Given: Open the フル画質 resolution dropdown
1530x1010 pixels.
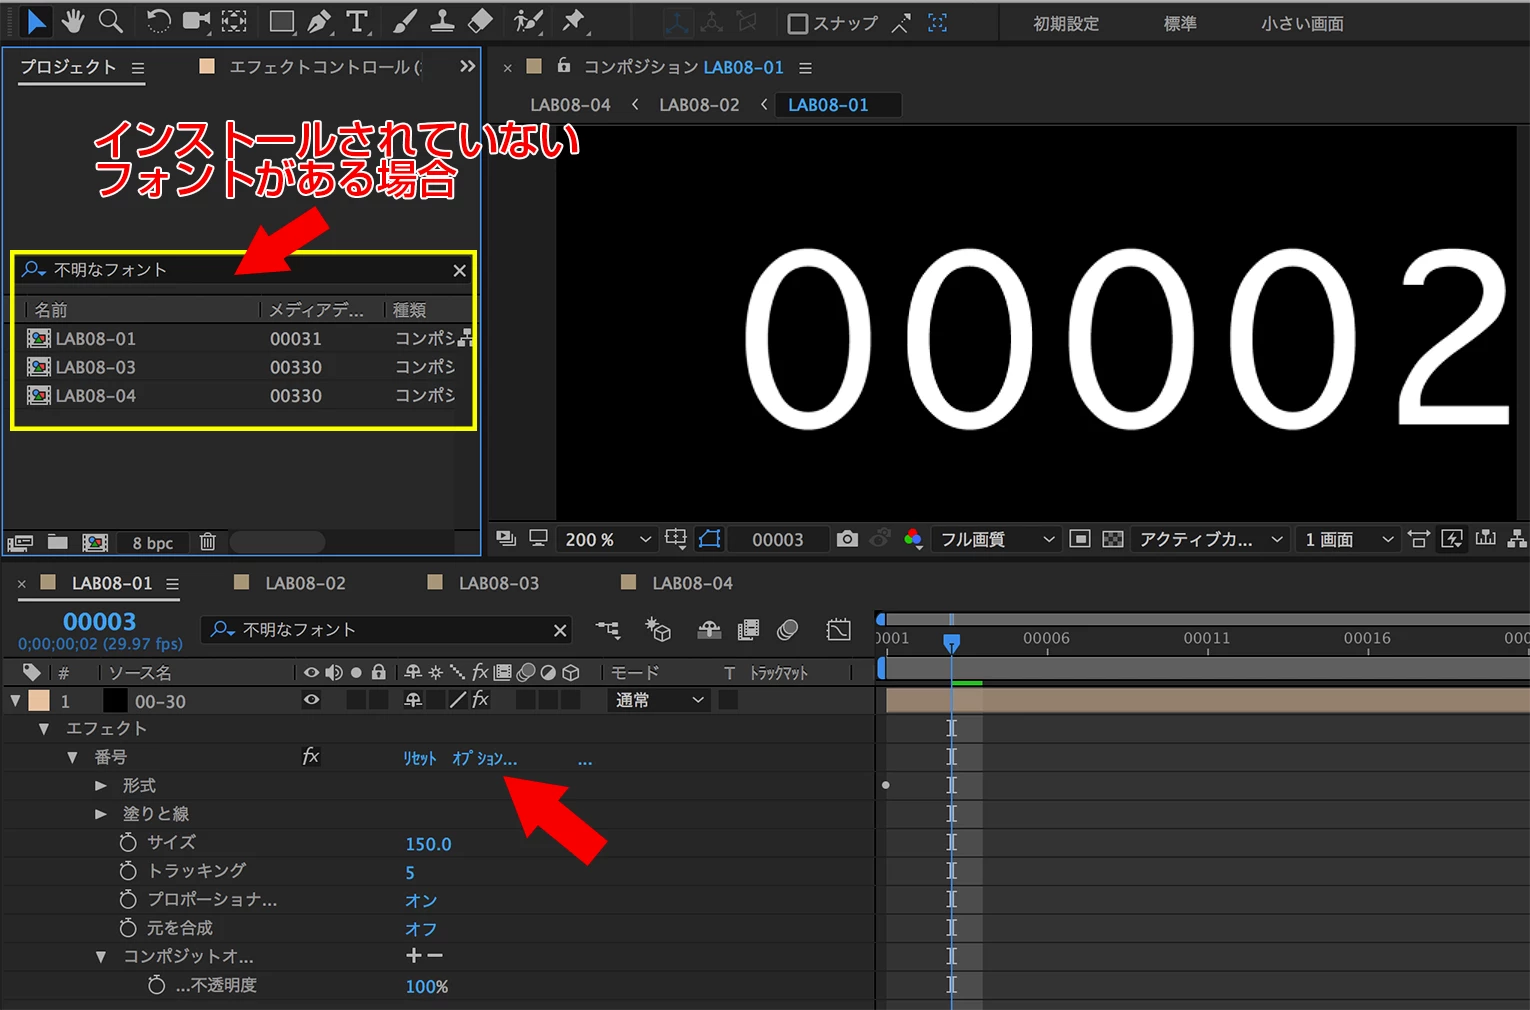Looking at the screenshot, I should pos(997,539).
